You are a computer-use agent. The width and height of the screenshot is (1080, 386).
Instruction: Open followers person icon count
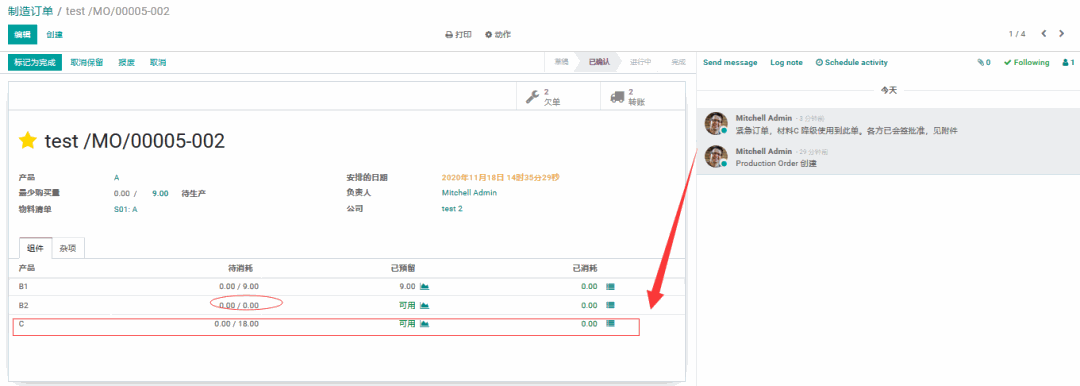(1068, 63)
